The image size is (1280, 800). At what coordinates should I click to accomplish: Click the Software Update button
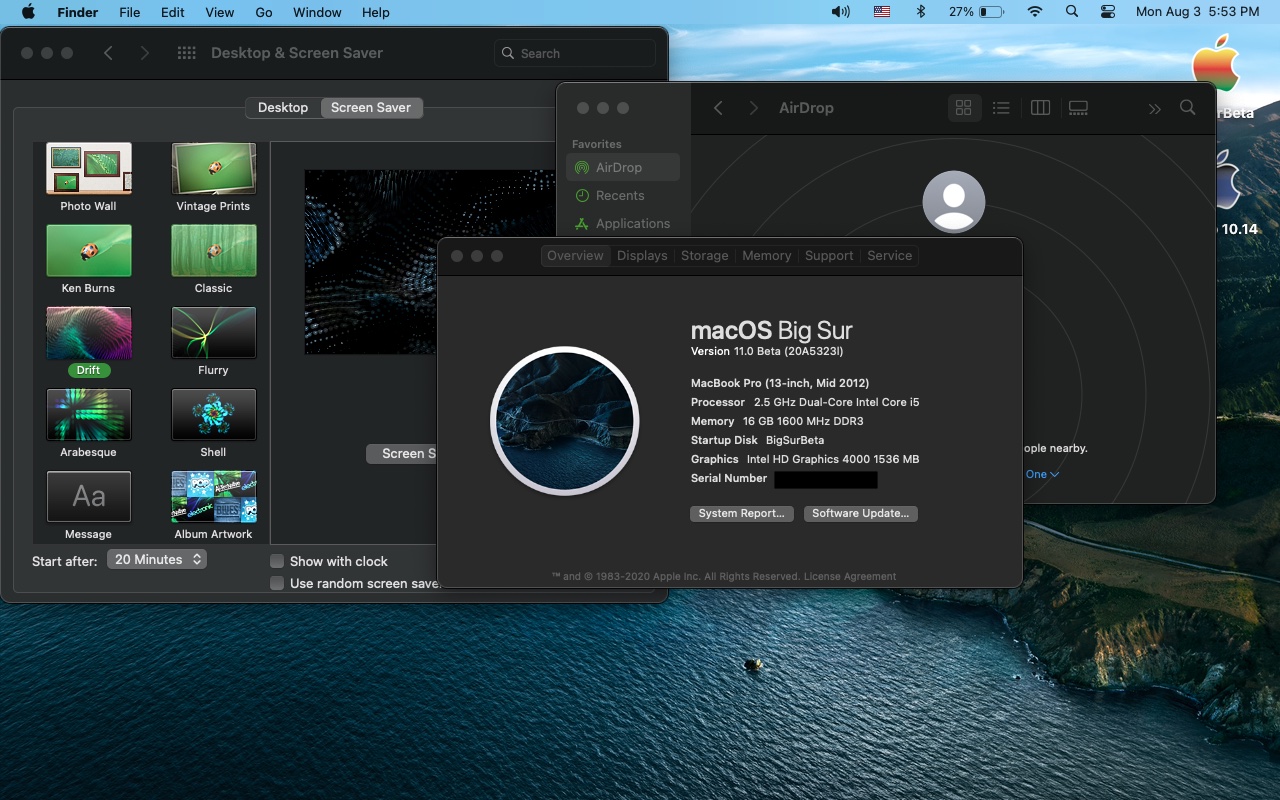(x=860, y=513)
